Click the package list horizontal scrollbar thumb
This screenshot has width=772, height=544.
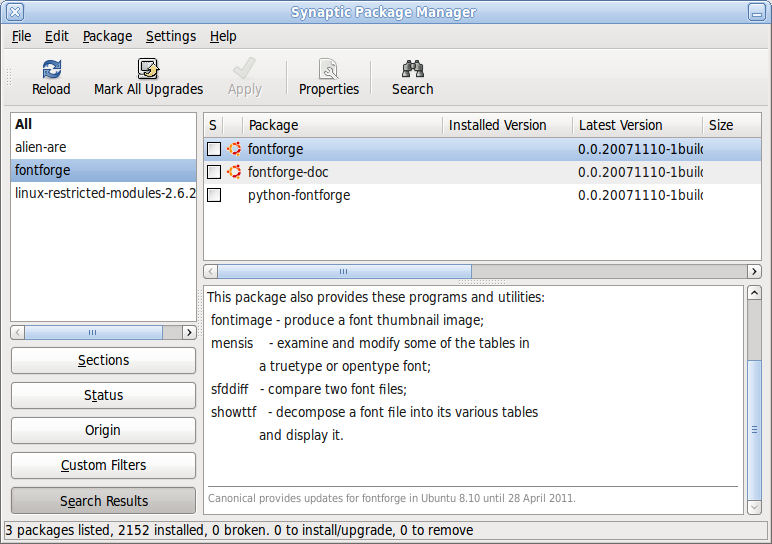pos(344,271)
